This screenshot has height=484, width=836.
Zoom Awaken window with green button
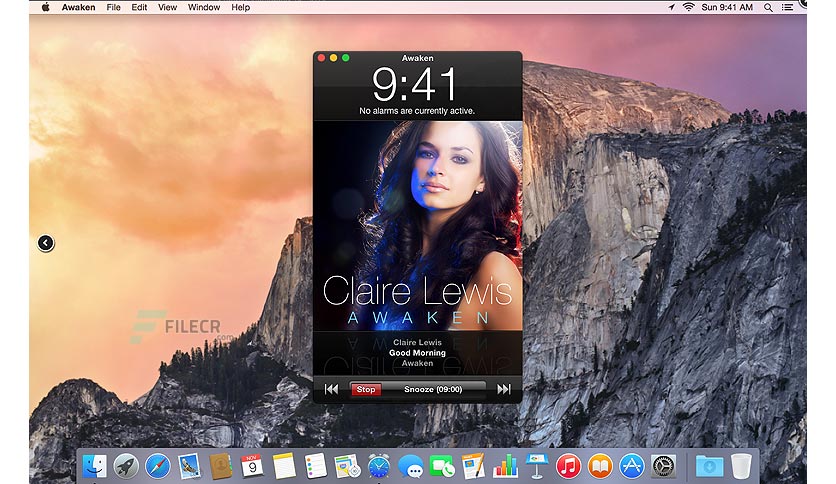pos(345,58)
